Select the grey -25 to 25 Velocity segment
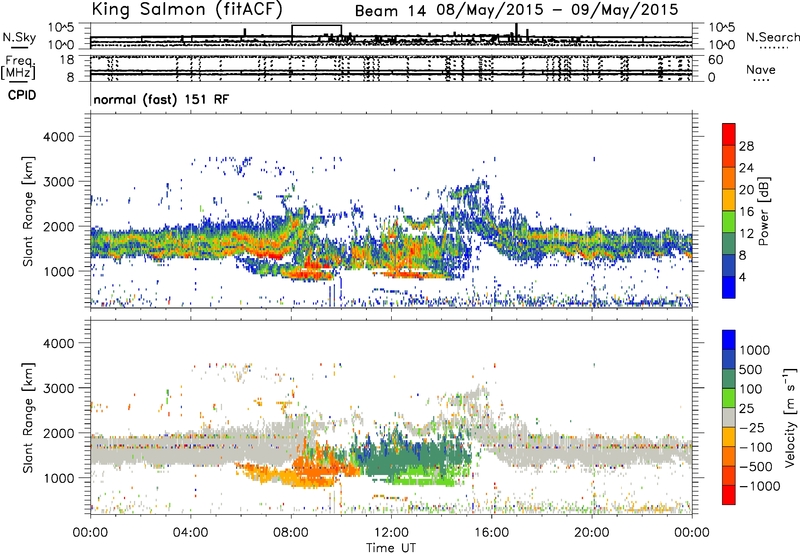Screen dimensions: 800x554 tap(729, 418)
